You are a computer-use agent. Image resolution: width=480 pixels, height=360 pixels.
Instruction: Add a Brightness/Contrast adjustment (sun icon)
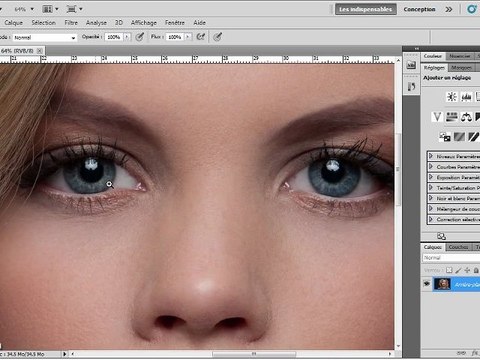[x=452, y=97]
